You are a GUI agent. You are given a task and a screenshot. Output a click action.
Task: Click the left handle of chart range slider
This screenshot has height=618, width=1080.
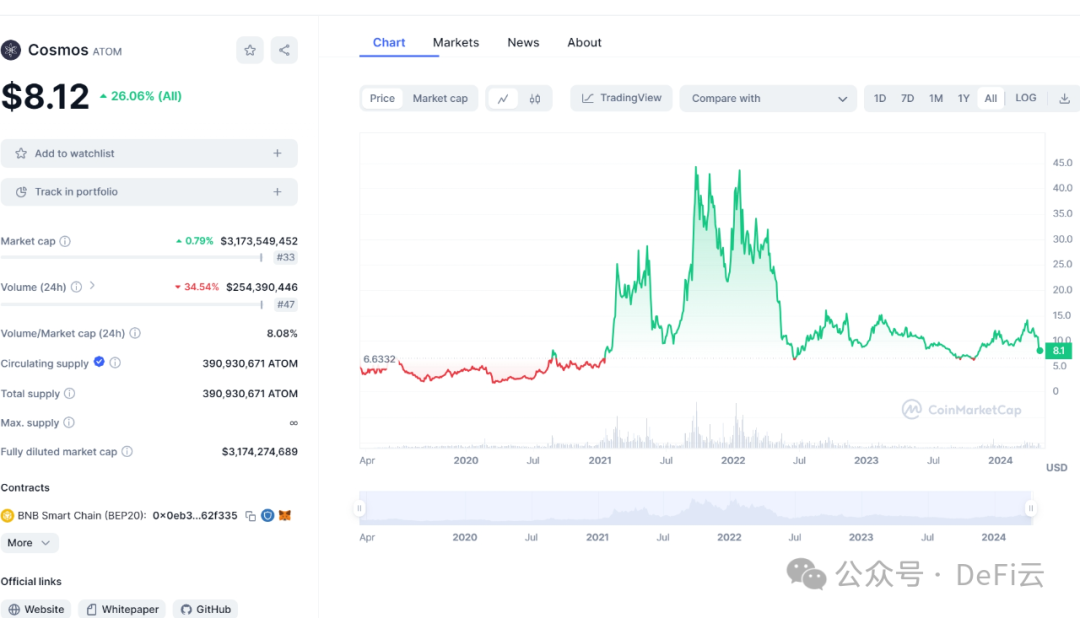pyautogui.click(x=360, y=508)
